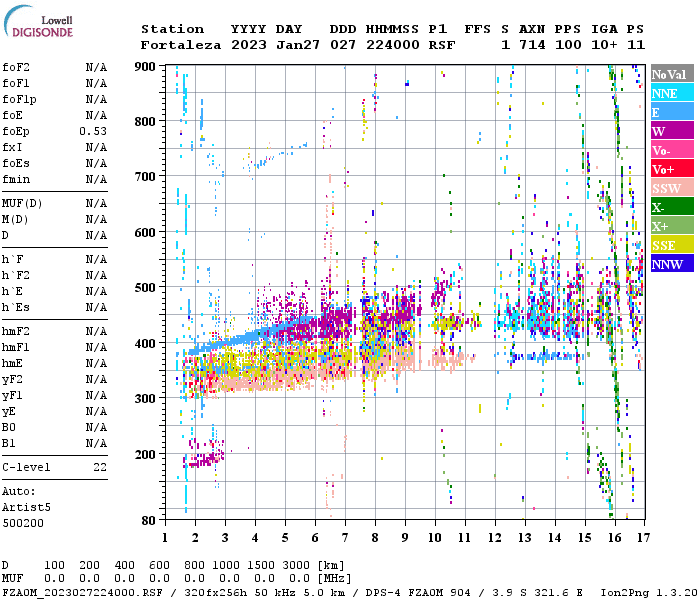Screen dimensions: 700x600
Task: Click the 'RSF' program value
Action: (x=442, y=45)
